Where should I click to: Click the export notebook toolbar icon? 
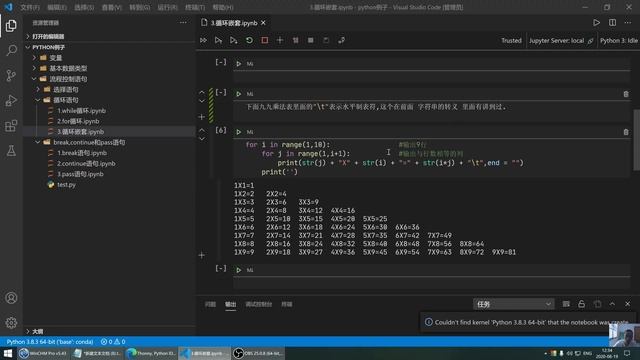click(x=341, y=40)
